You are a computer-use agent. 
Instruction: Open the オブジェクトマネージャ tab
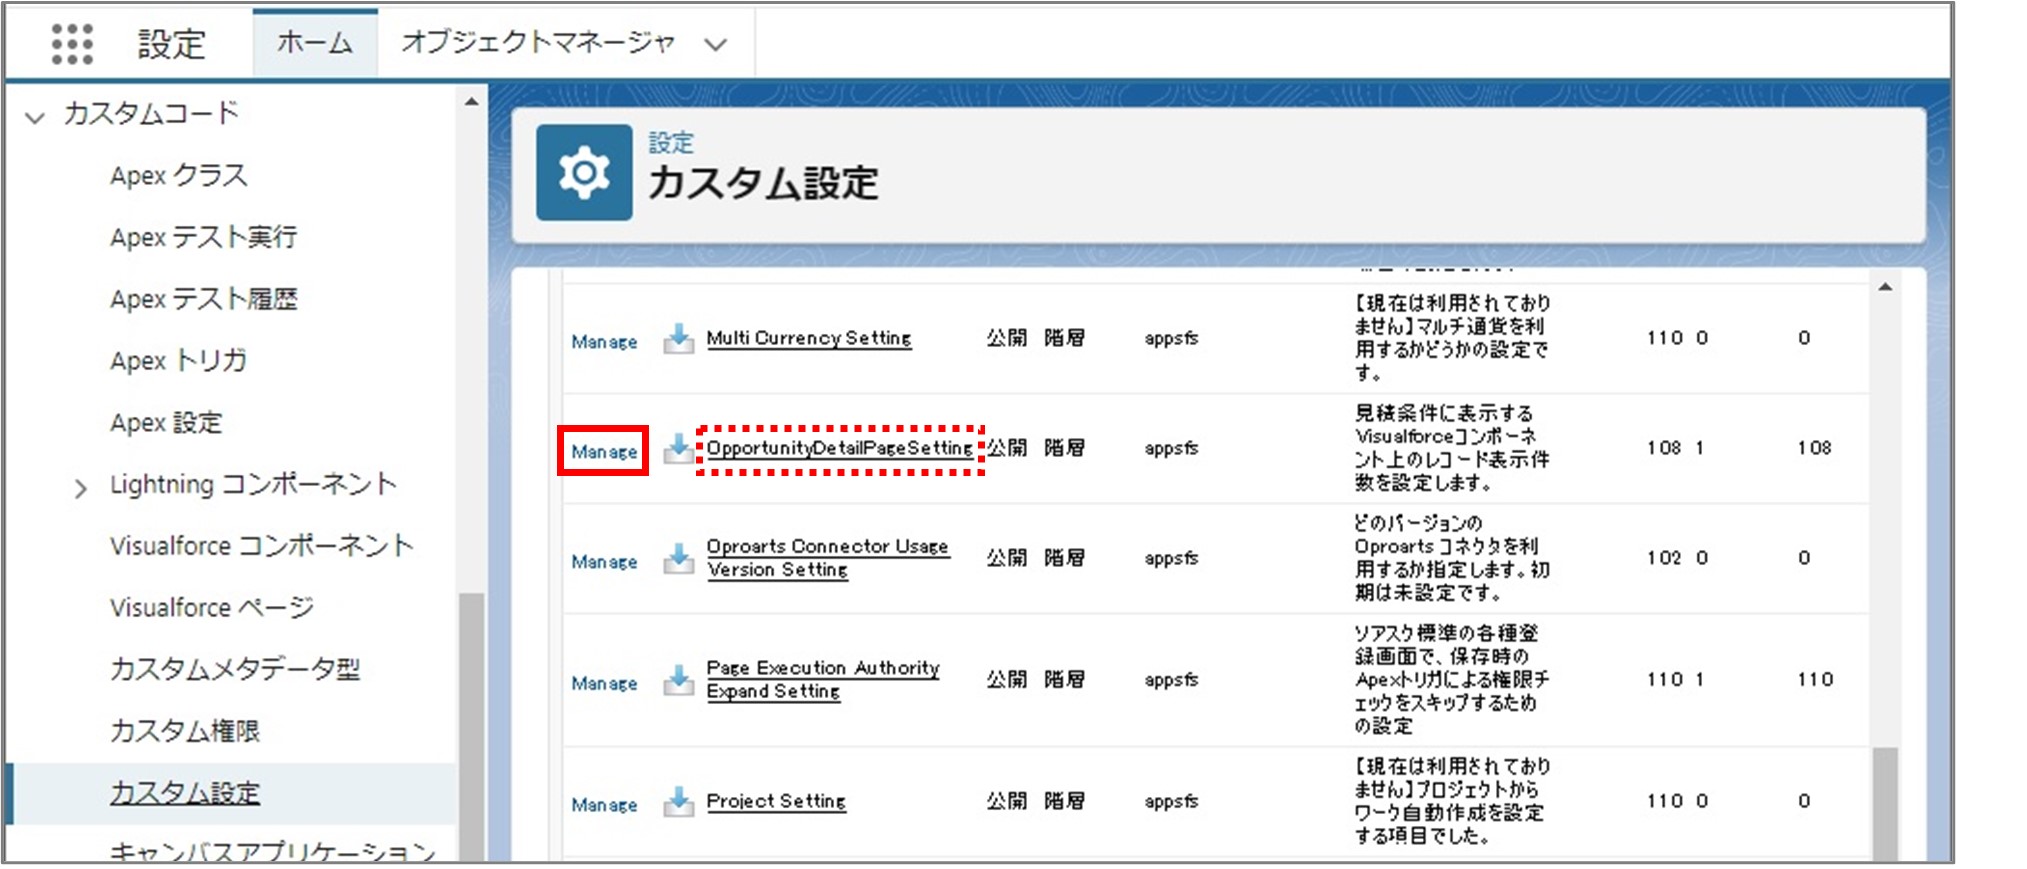538,42
